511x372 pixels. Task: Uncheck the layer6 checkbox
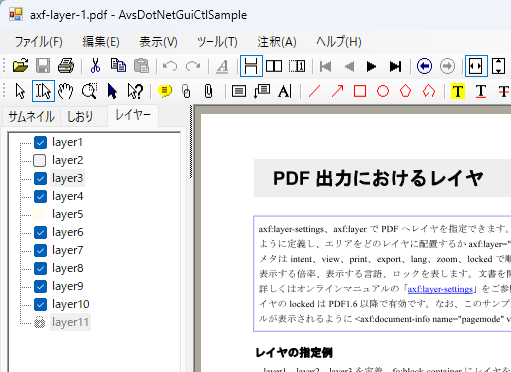coord(40,232)
